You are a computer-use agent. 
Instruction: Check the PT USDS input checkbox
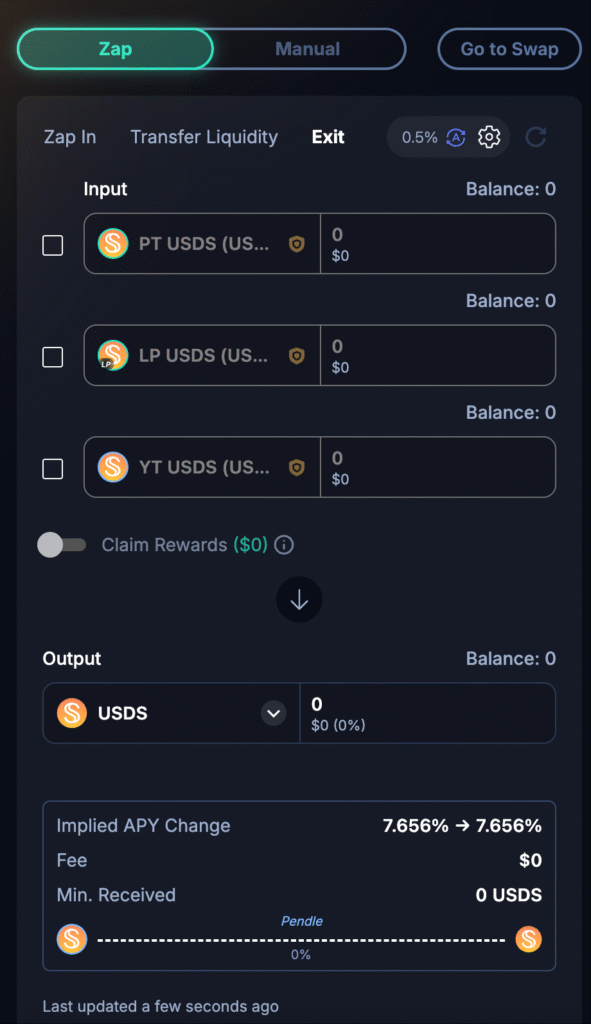pyautogui.click(x=53, y=246)
